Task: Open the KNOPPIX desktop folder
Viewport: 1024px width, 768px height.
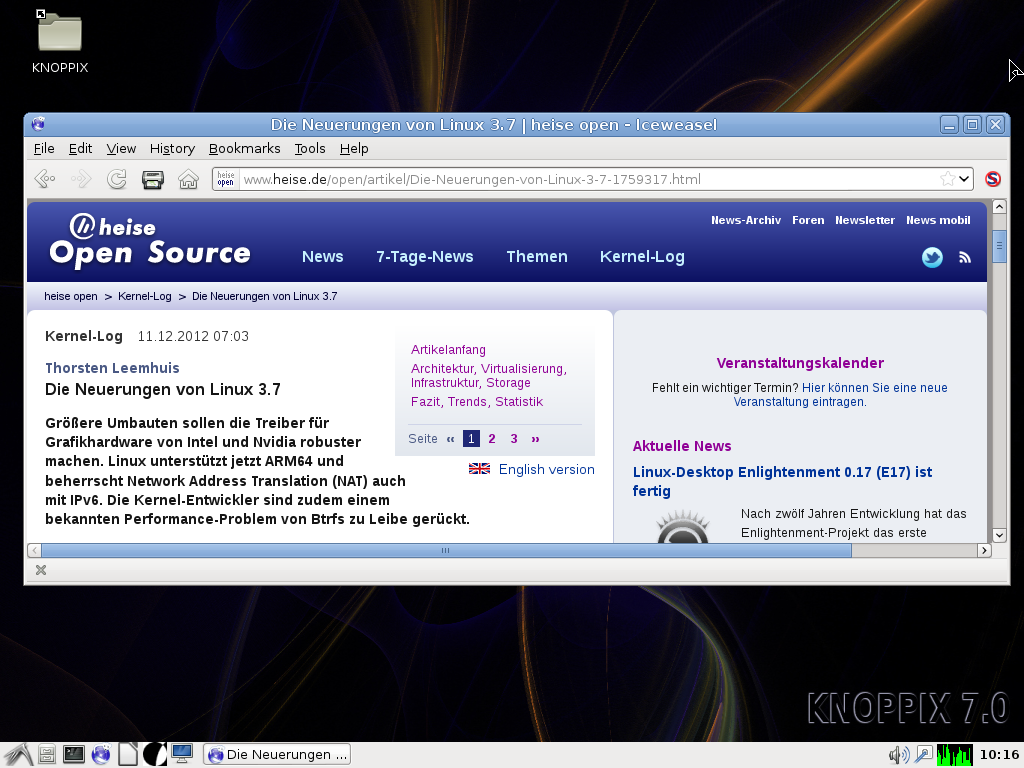Action: (x=59, y=41)
